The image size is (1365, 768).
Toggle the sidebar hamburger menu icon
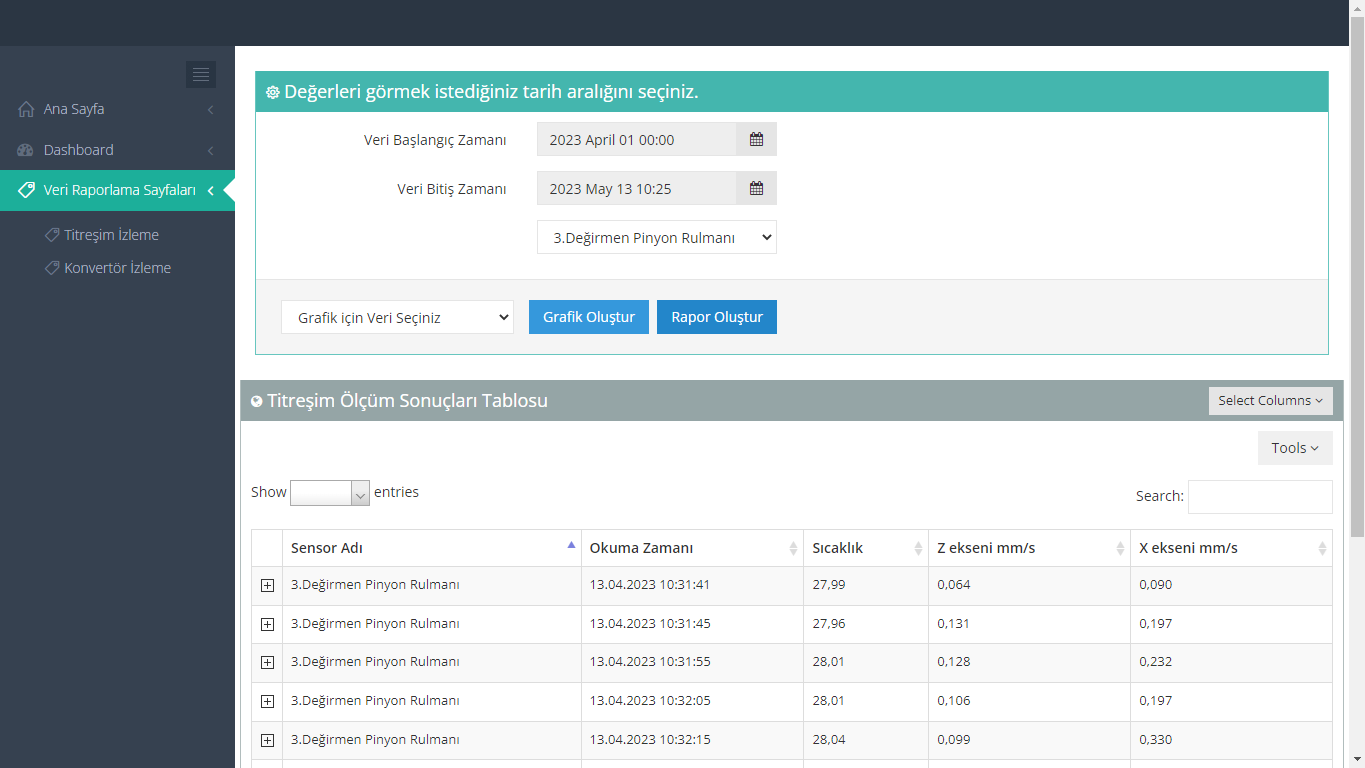tap(201, 75)
